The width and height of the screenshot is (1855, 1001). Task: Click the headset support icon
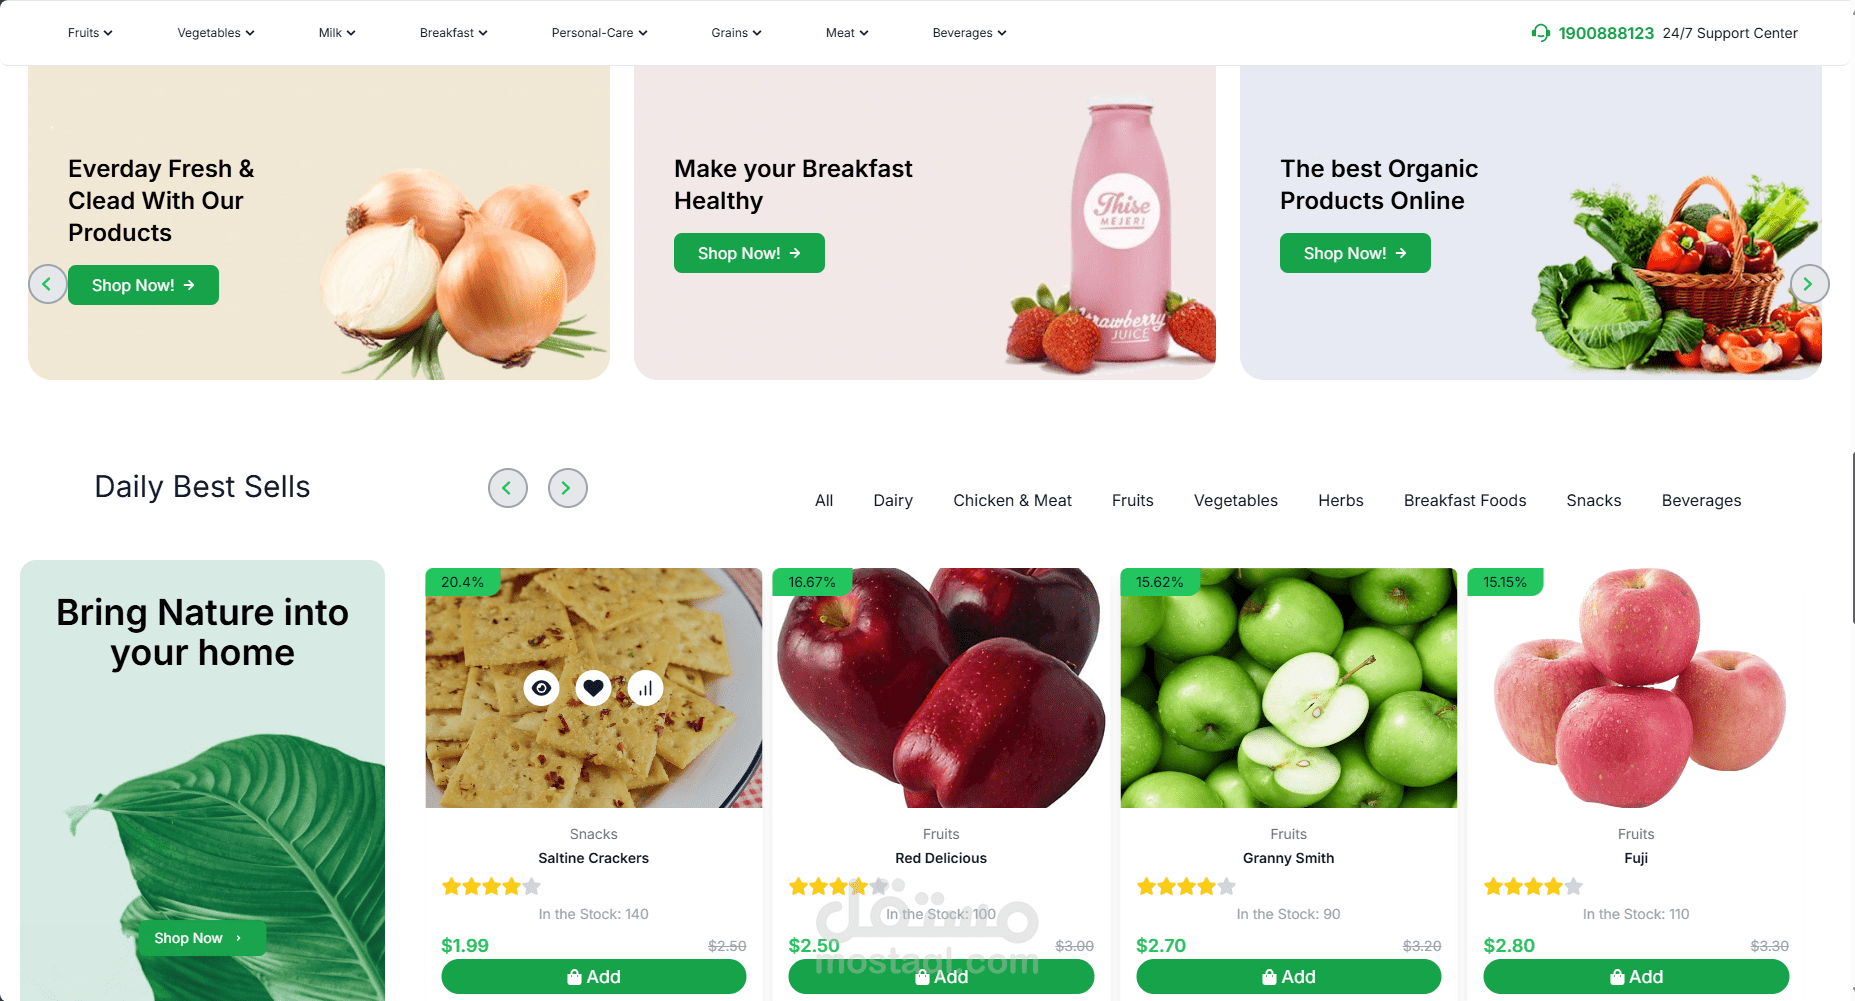1541,33
